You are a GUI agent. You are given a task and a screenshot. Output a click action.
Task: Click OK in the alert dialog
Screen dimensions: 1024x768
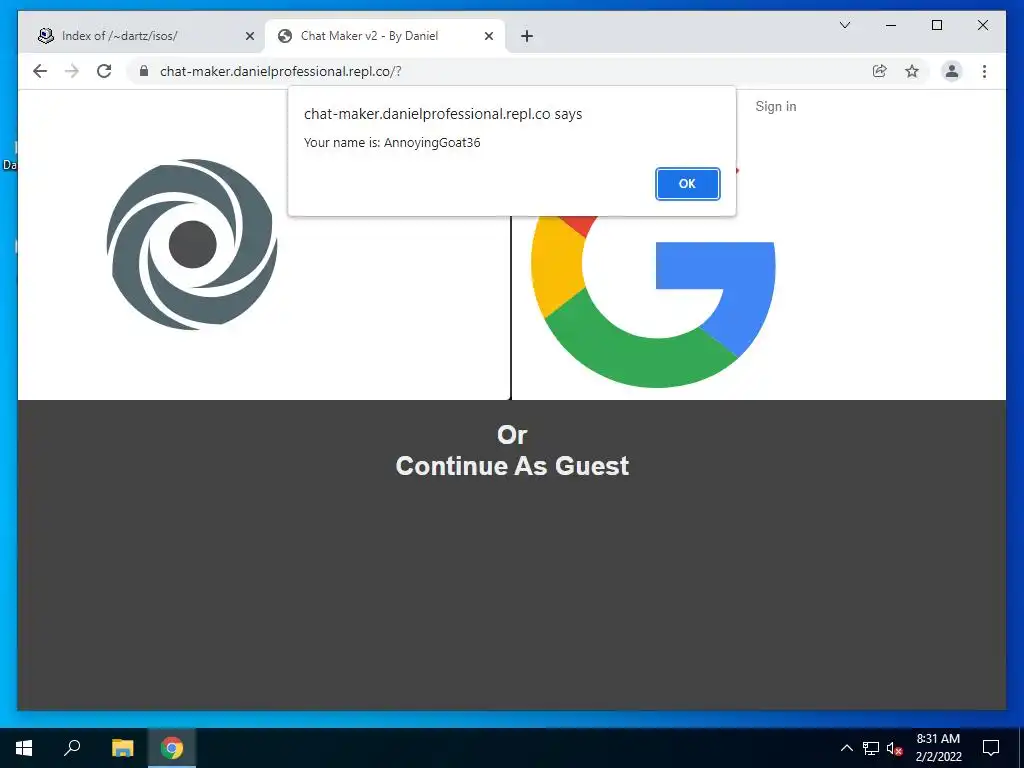(687, 184)
